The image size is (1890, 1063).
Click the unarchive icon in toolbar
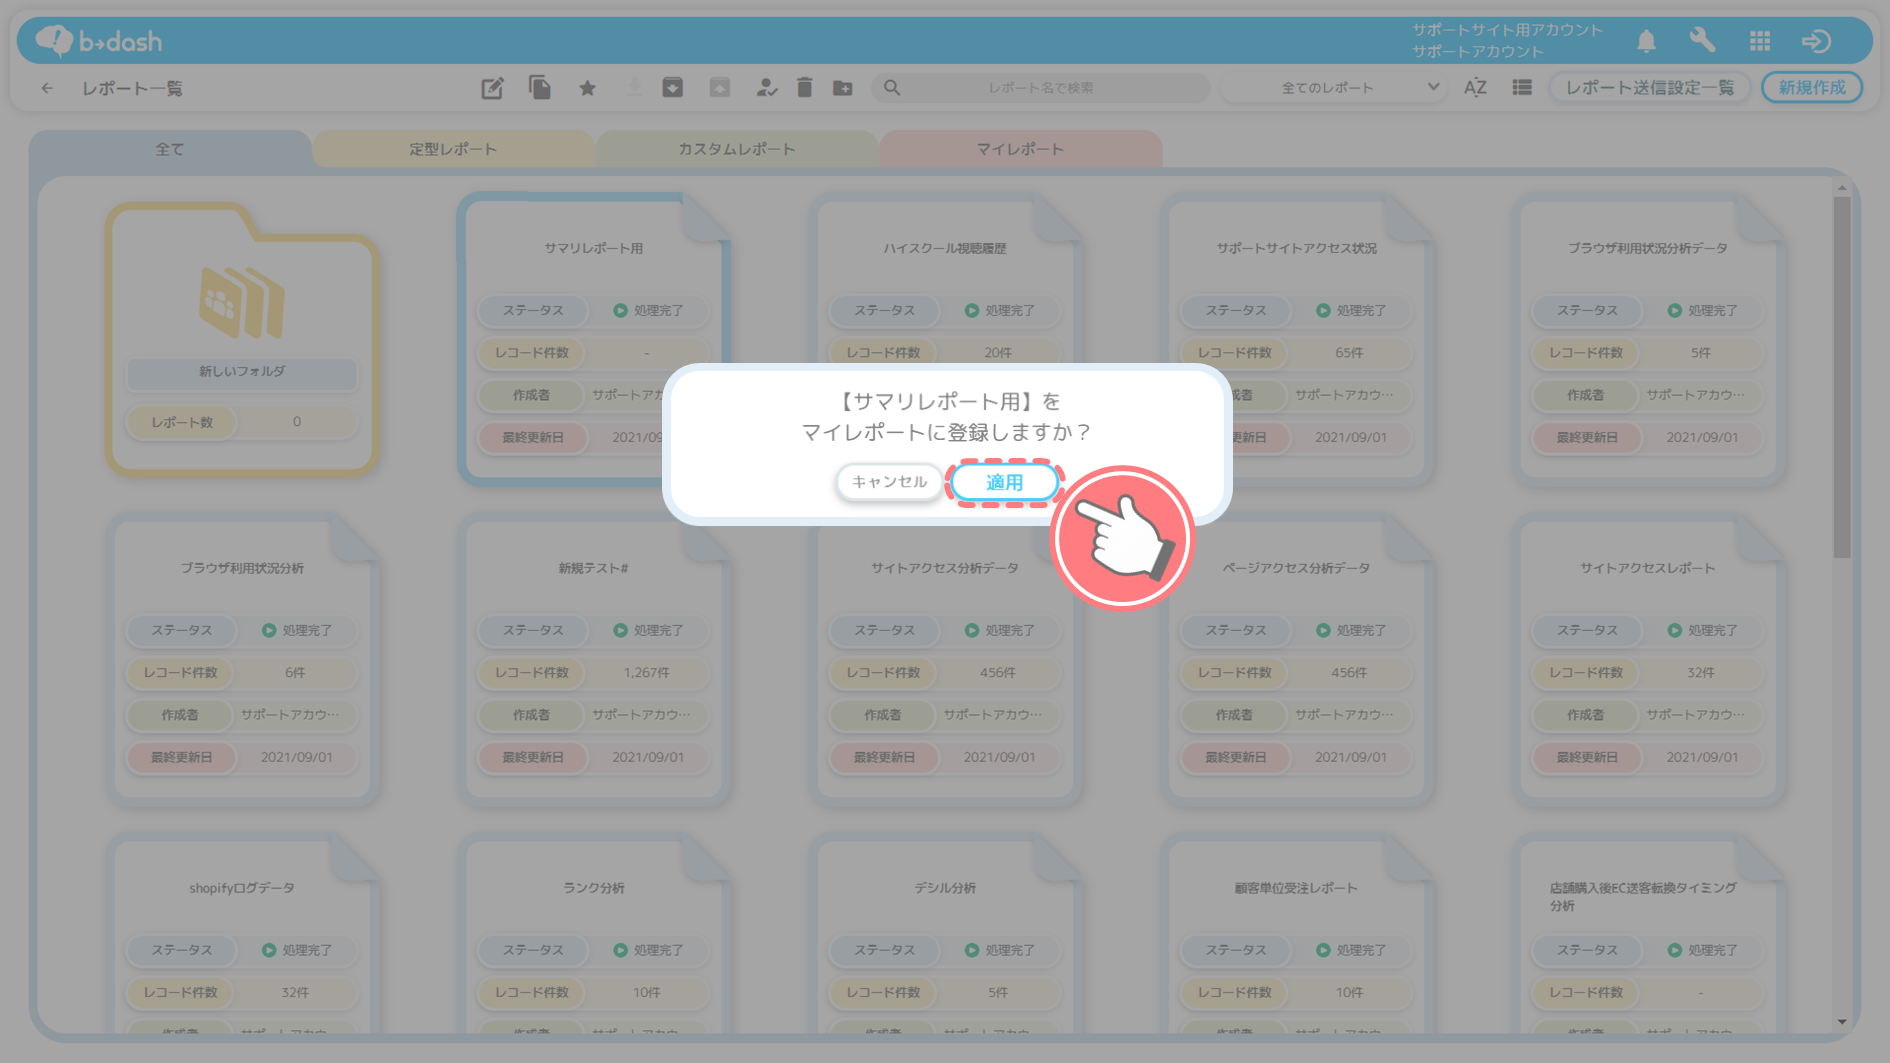pyautogui.click(x=720, y=88)
